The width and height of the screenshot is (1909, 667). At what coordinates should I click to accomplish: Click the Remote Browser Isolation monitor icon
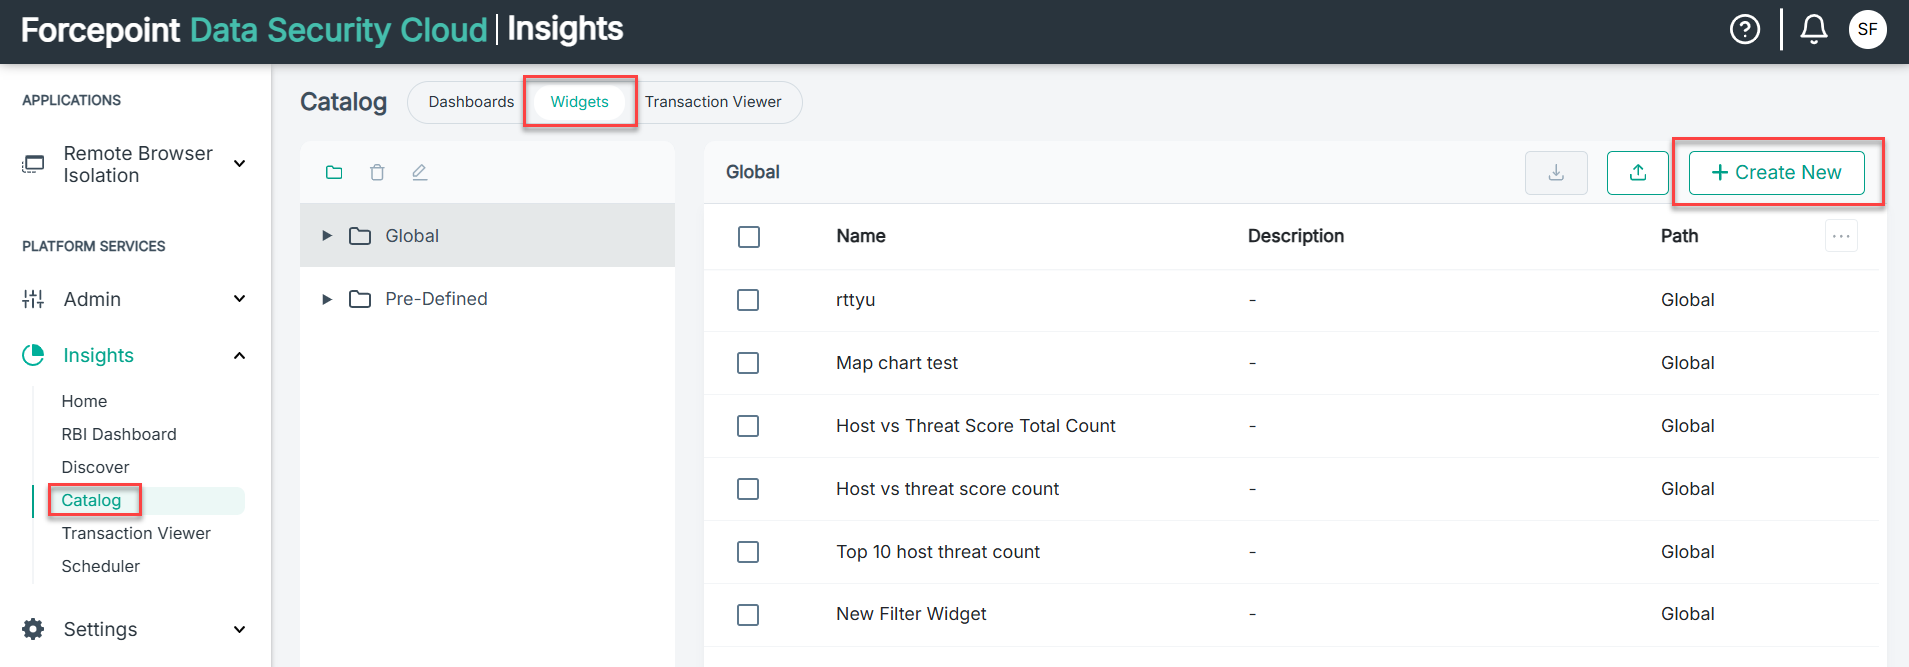pyautogui.click(x=34, y=164)
